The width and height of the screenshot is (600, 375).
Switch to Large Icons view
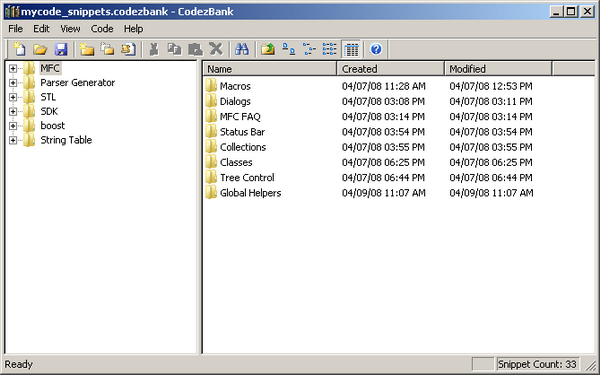289,49
